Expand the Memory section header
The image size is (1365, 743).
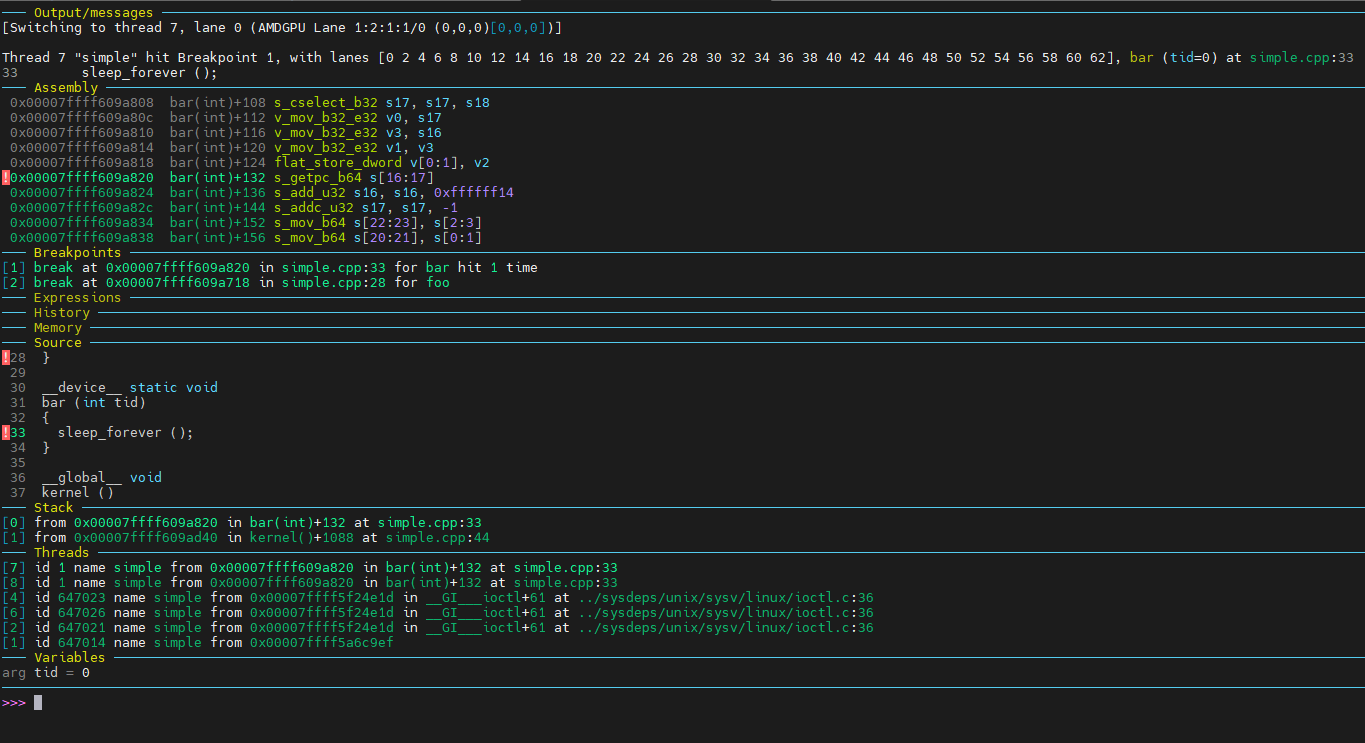57,328
